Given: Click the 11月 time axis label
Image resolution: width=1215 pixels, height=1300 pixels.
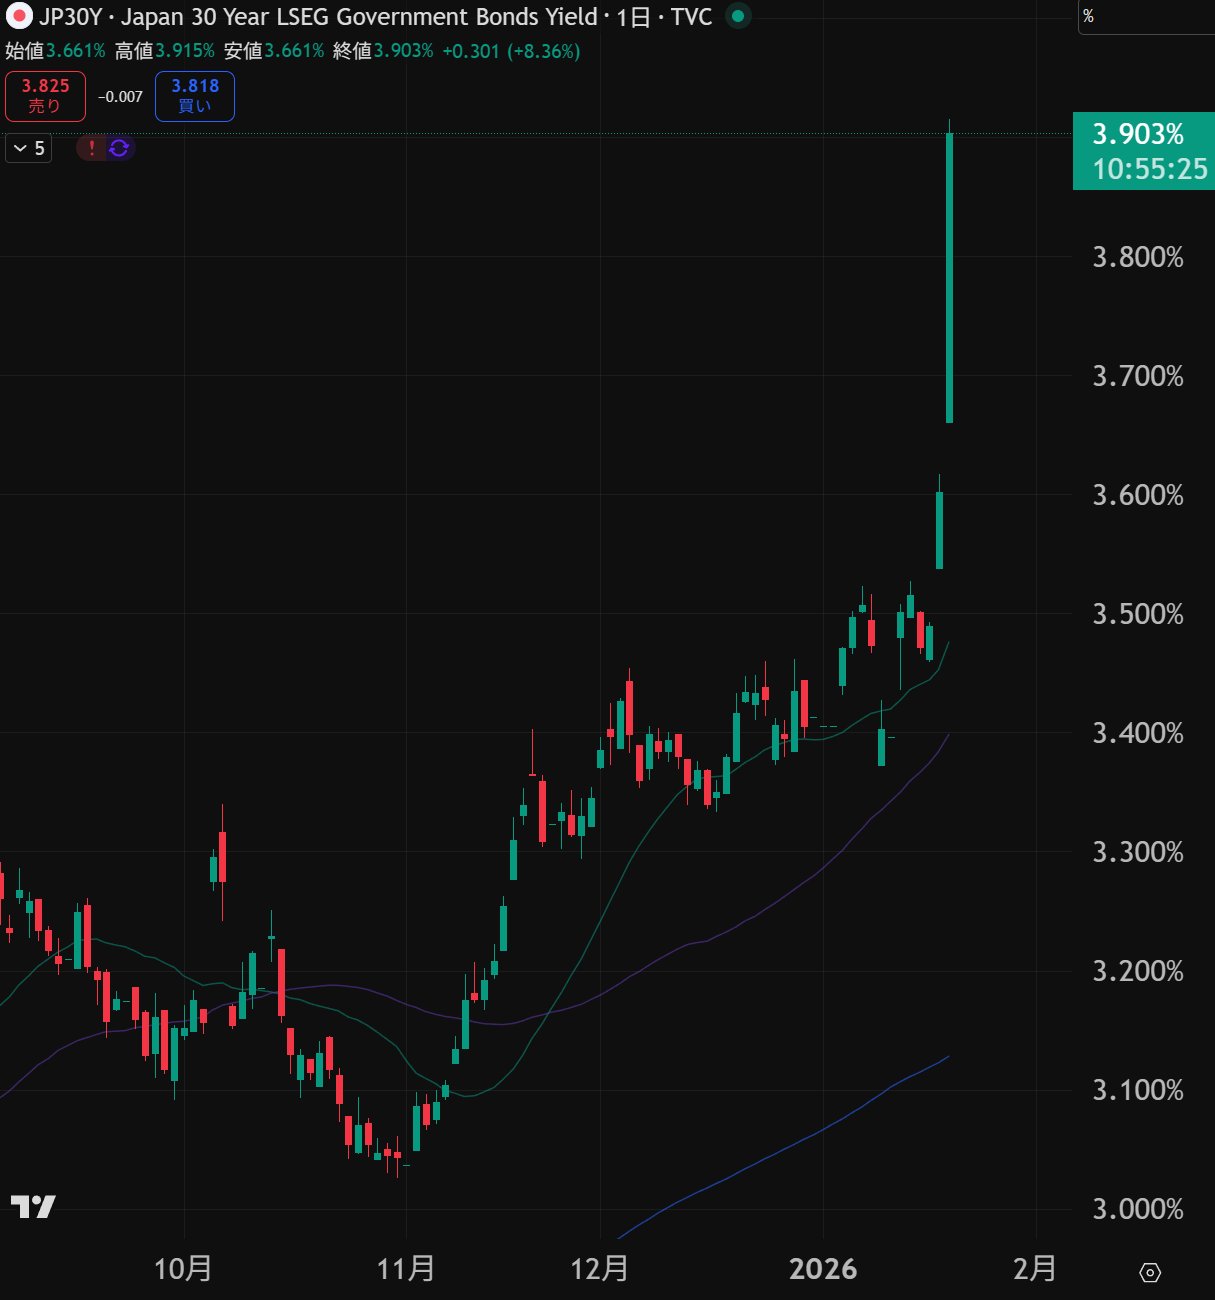Looking at the screenshot, I should [x=406, y=1269].
